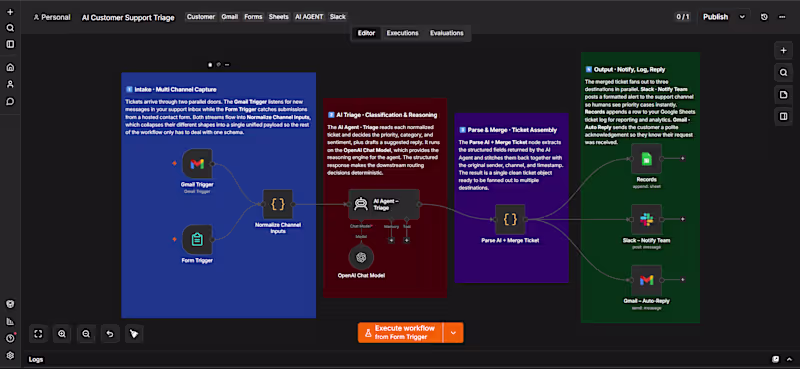
Task: Add a node with the canvas plus button
Action: [783, 51]
